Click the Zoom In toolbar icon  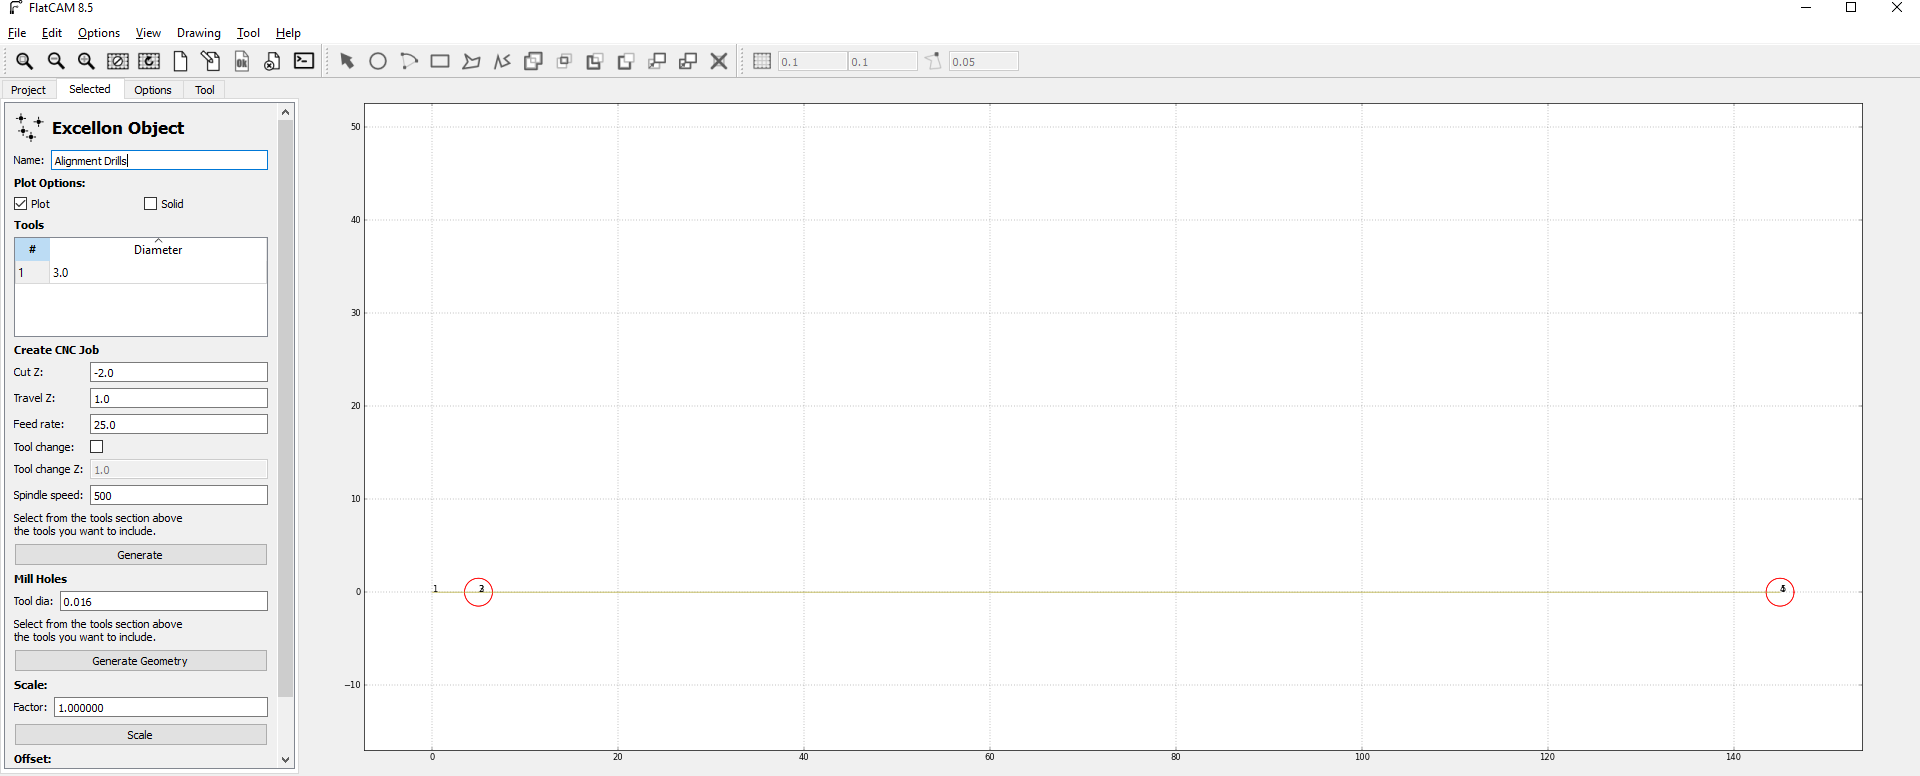[87, 61]
